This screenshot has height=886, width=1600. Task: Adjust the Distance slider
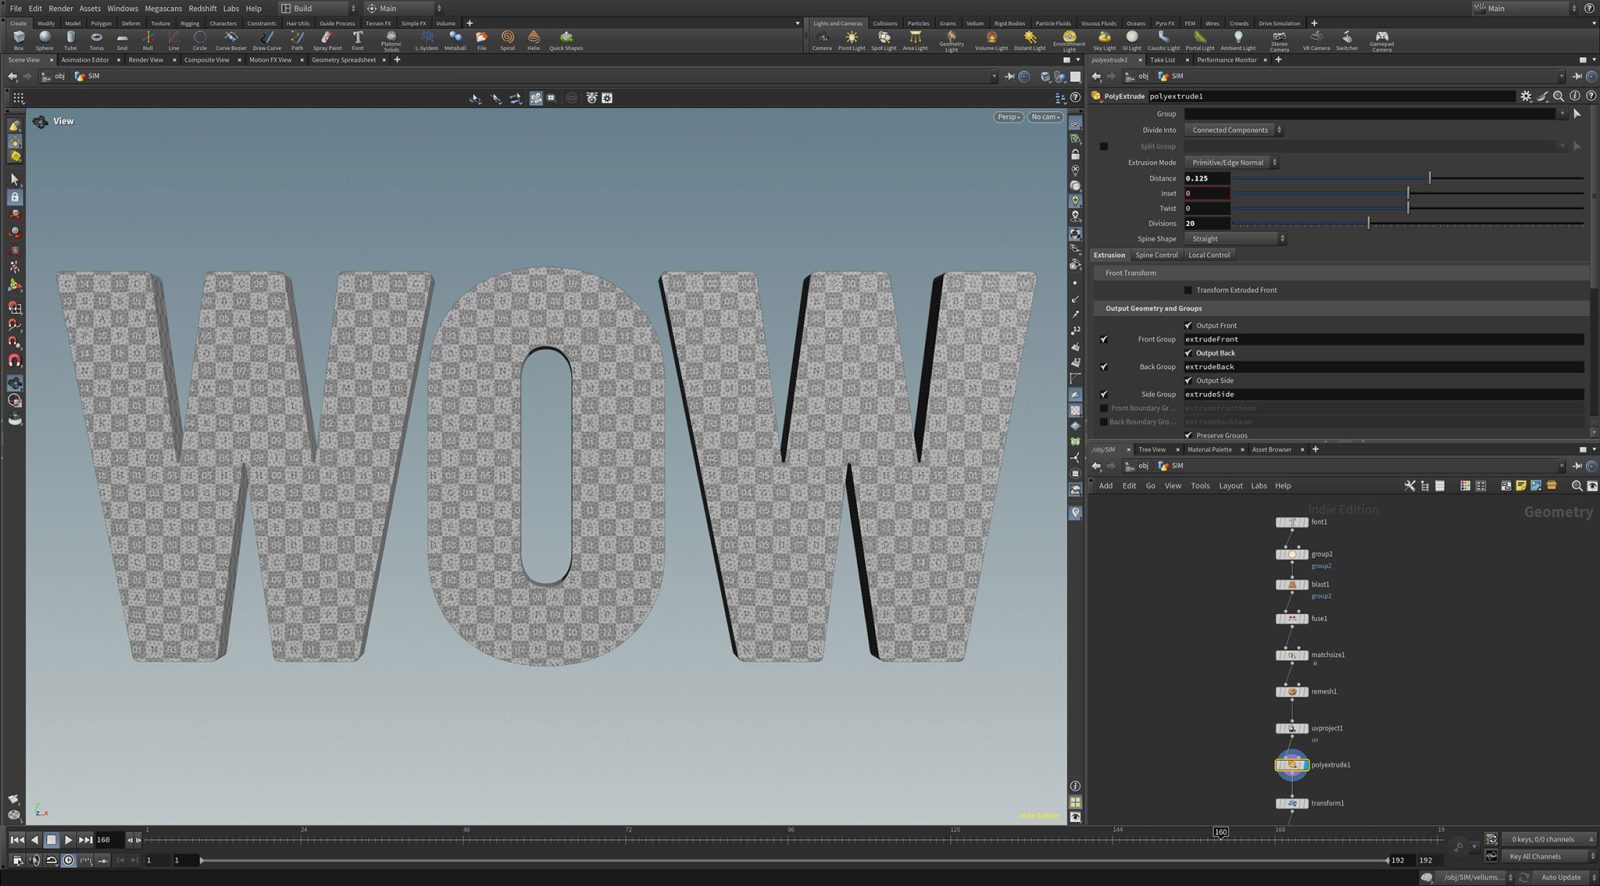click(1408, 178)
